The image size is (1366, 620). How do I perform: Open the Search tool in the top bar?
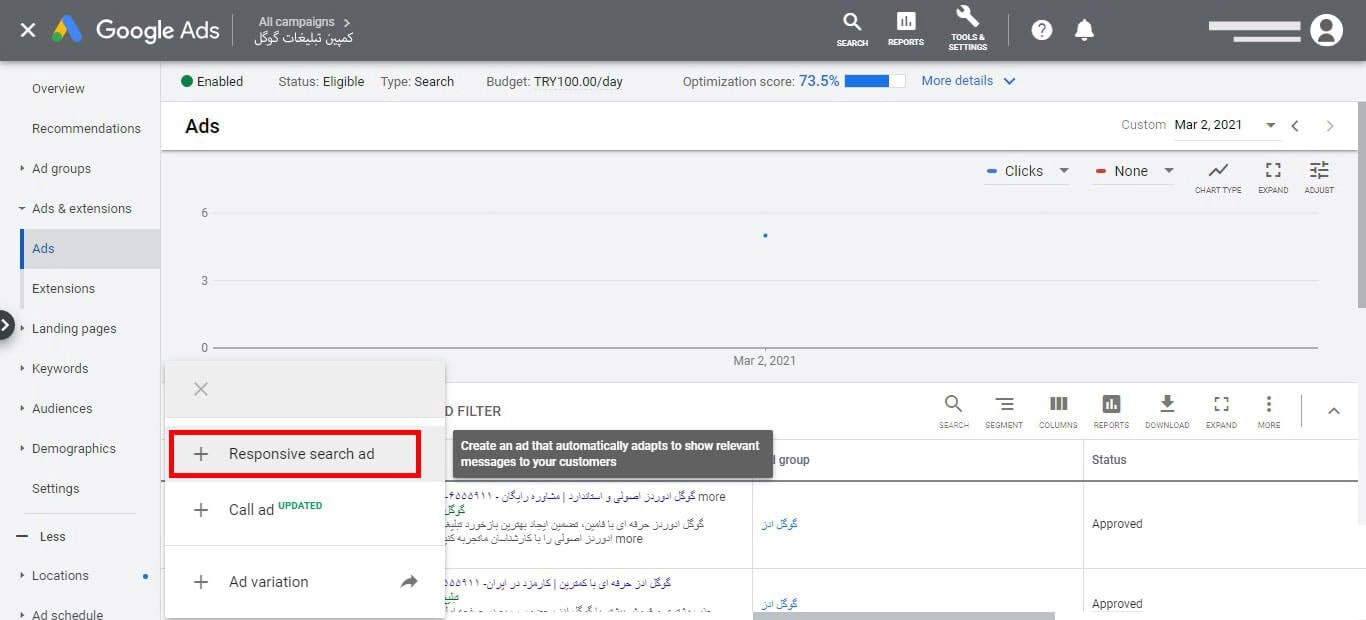point(852,29)
